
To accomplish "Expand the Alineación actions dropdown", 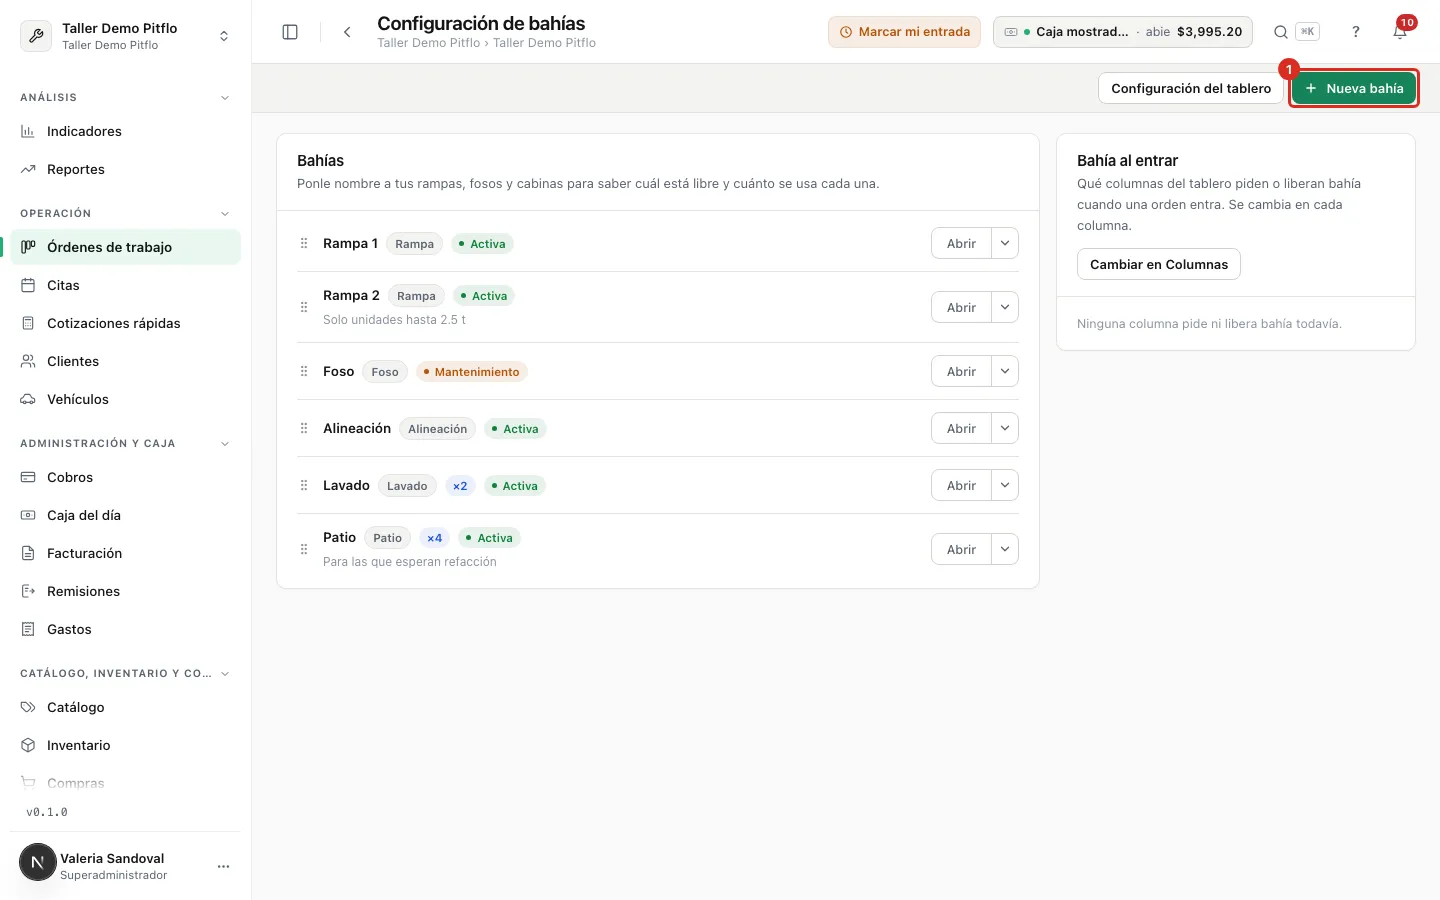I will click(1005, 428).
